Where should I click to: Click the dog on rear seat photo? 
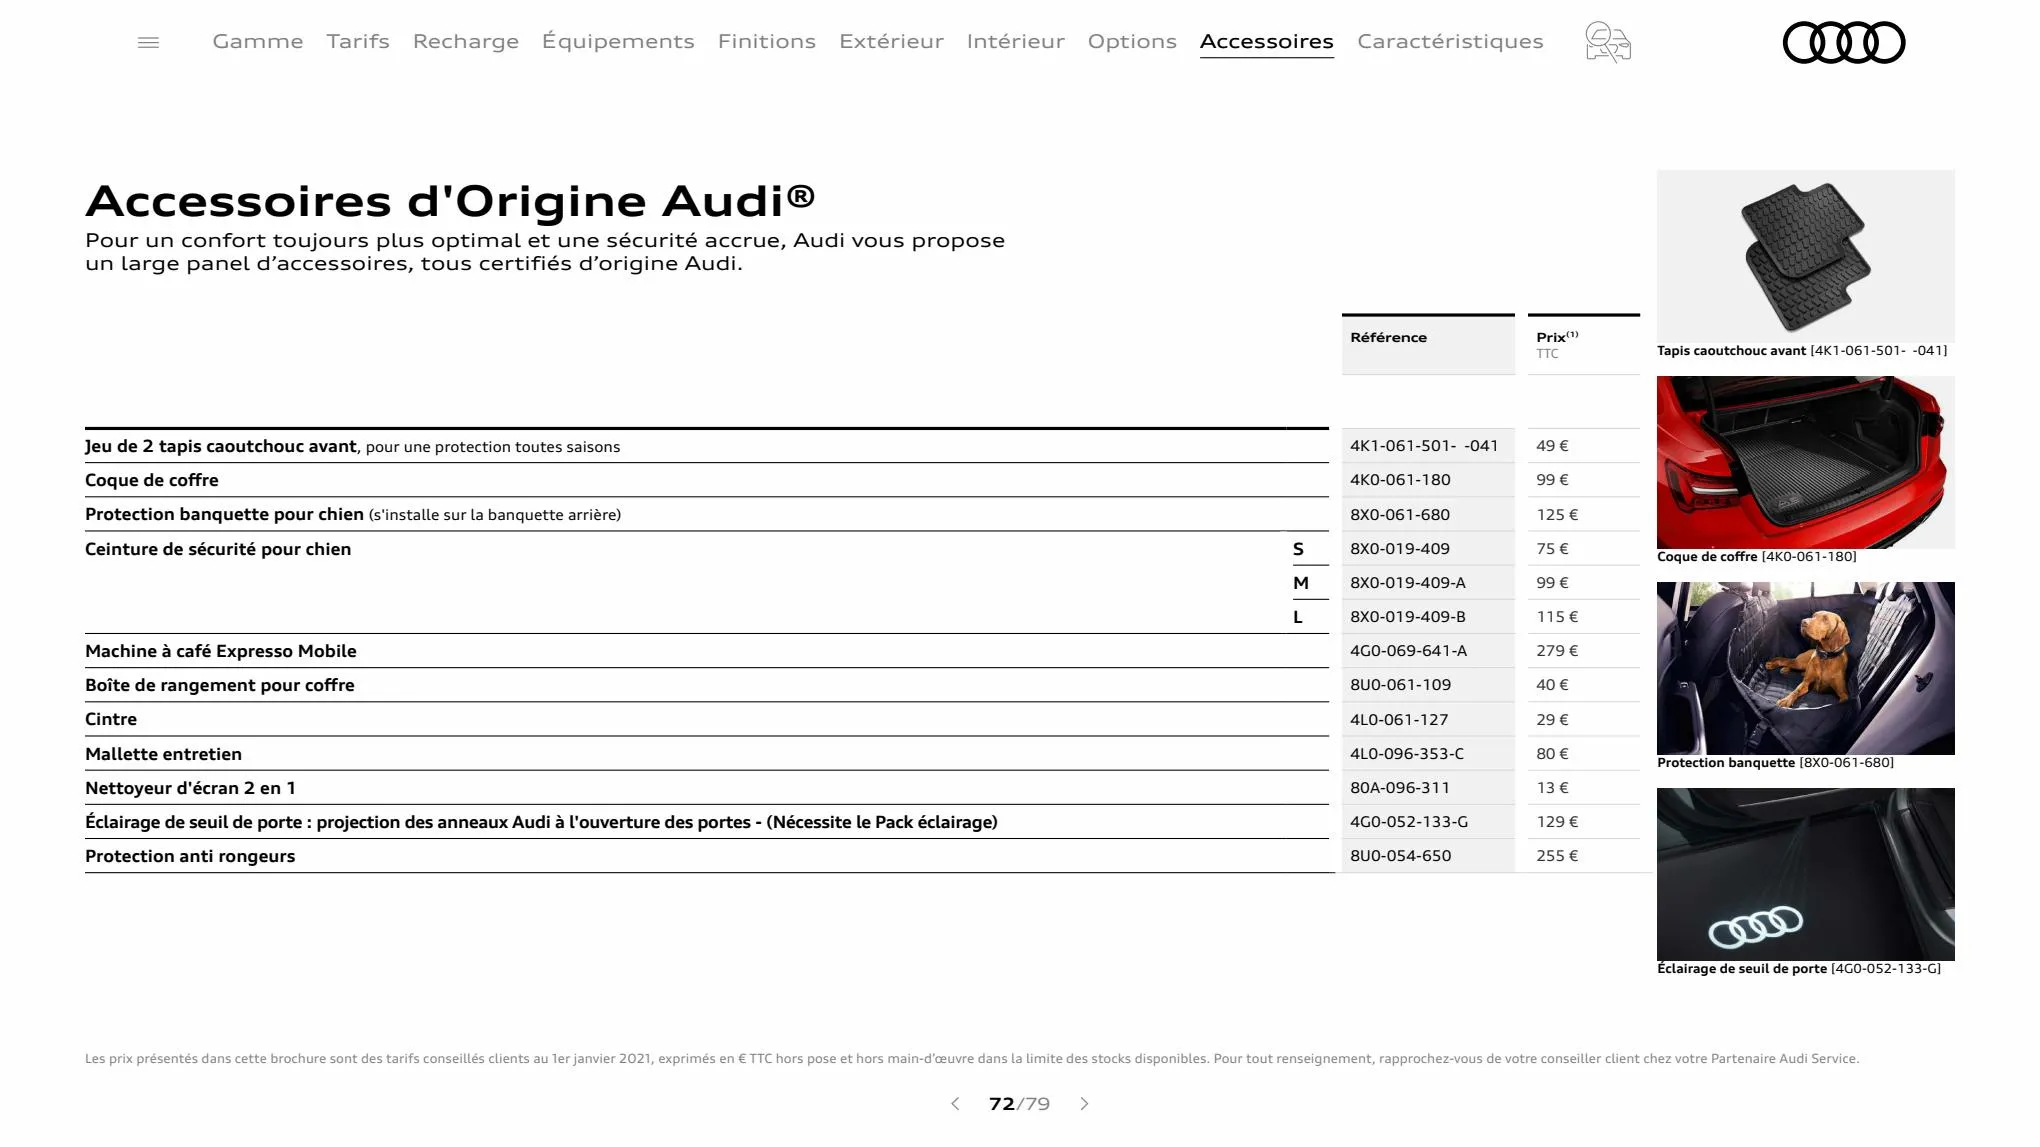(1806, 668)
